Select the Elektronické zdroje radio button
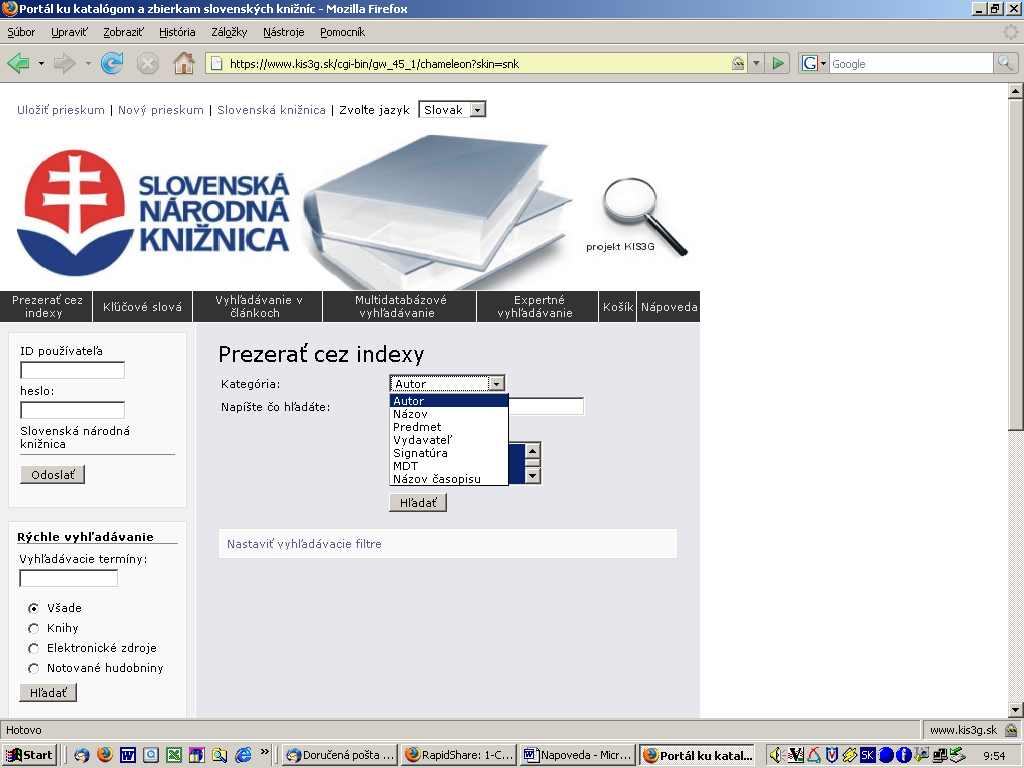 34,648
